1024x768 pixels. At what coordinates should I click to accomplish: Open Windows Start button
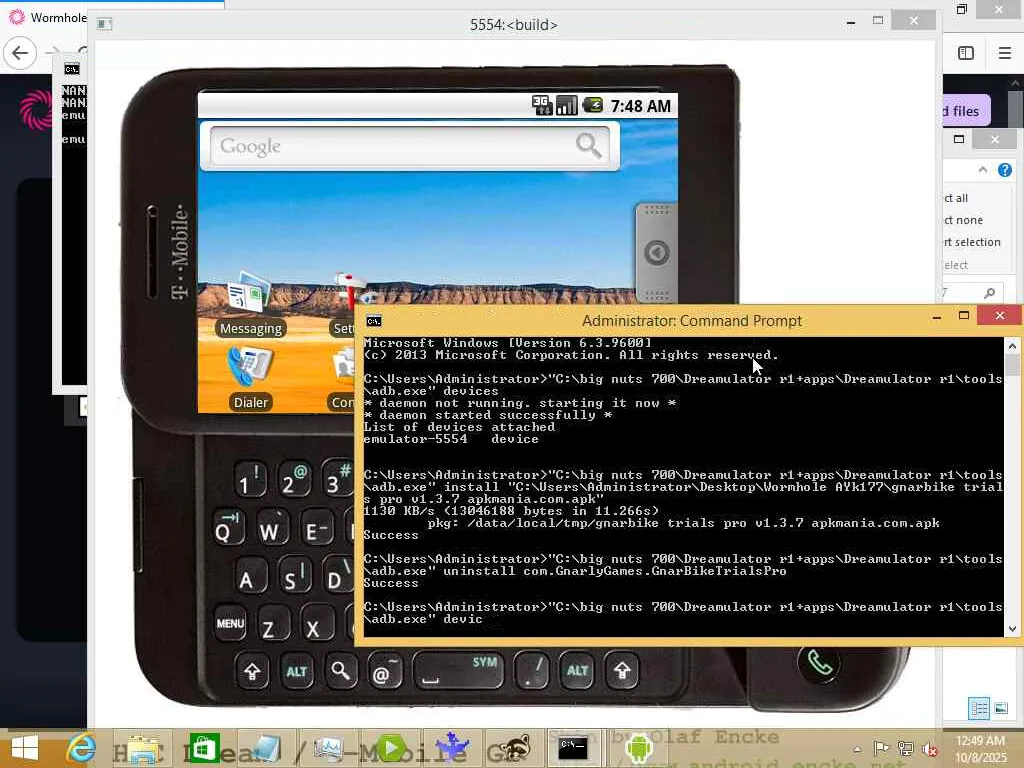(24, 748)
